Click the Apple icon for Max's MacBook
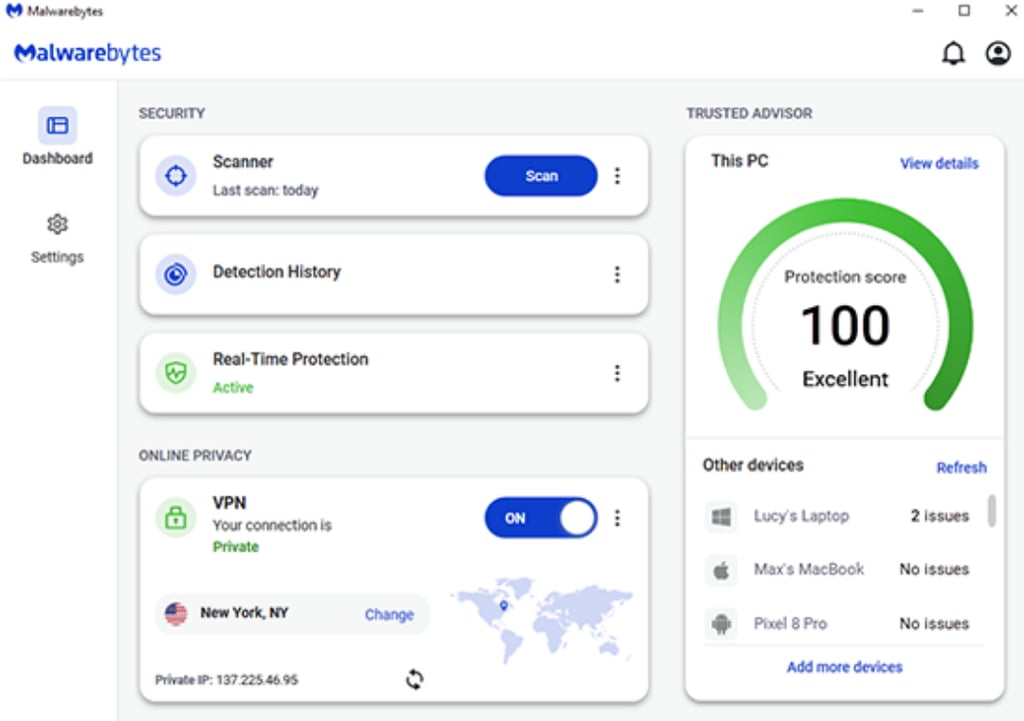1024x721 pixels. point(722,570)
